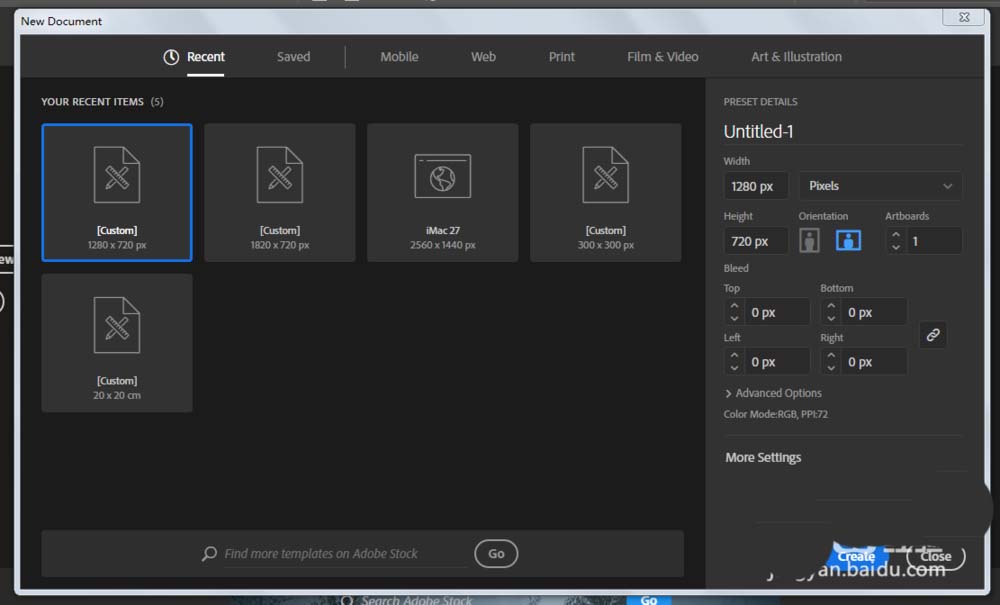Select the Custom 20 x 20 cm preset

[117, 343]
